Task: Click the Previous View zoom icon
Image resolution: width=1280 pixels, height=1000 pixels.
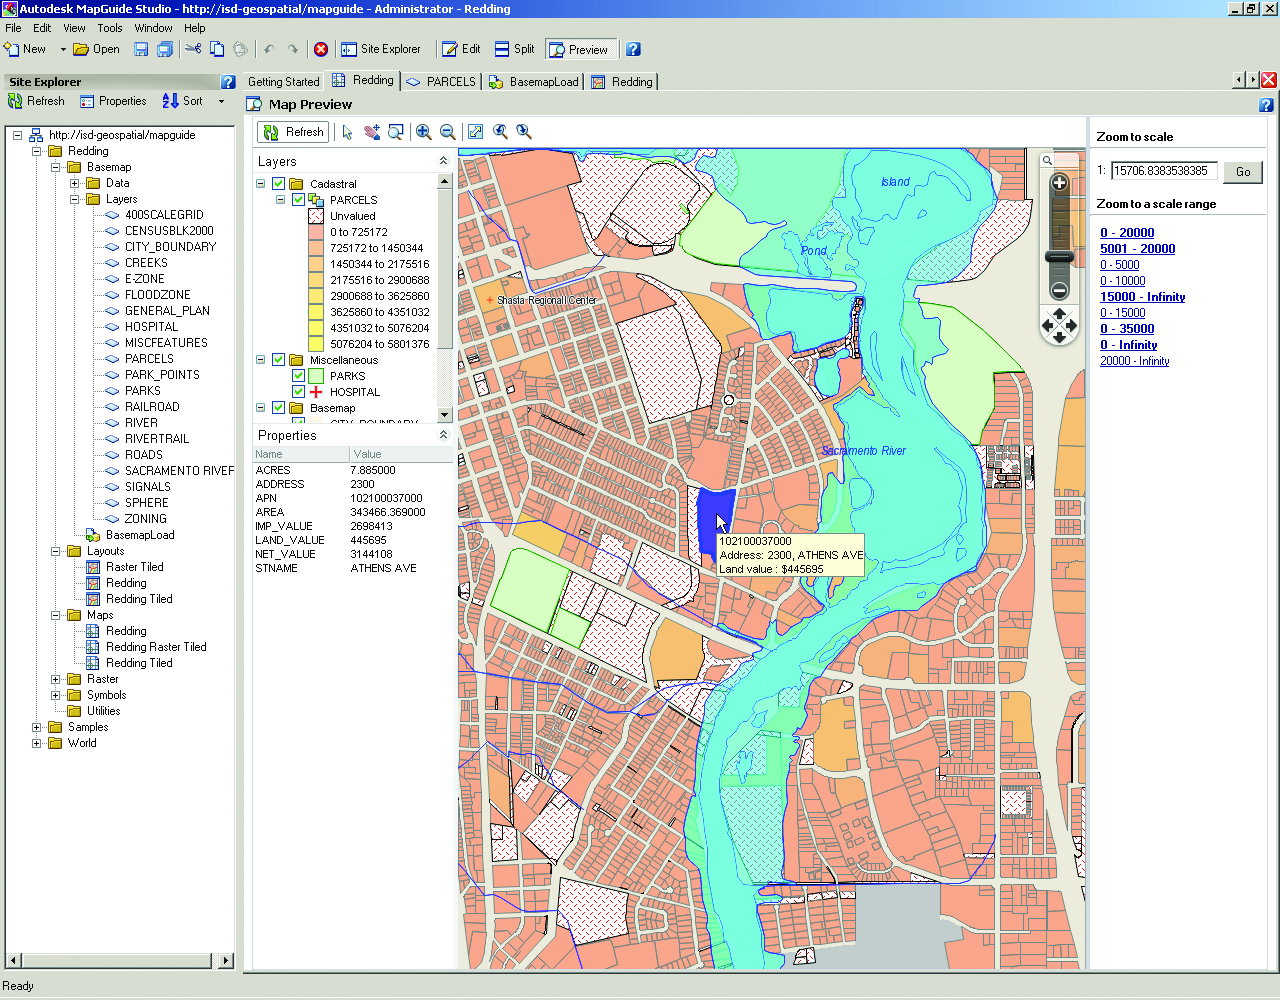Action: click(x=500, y=132)
